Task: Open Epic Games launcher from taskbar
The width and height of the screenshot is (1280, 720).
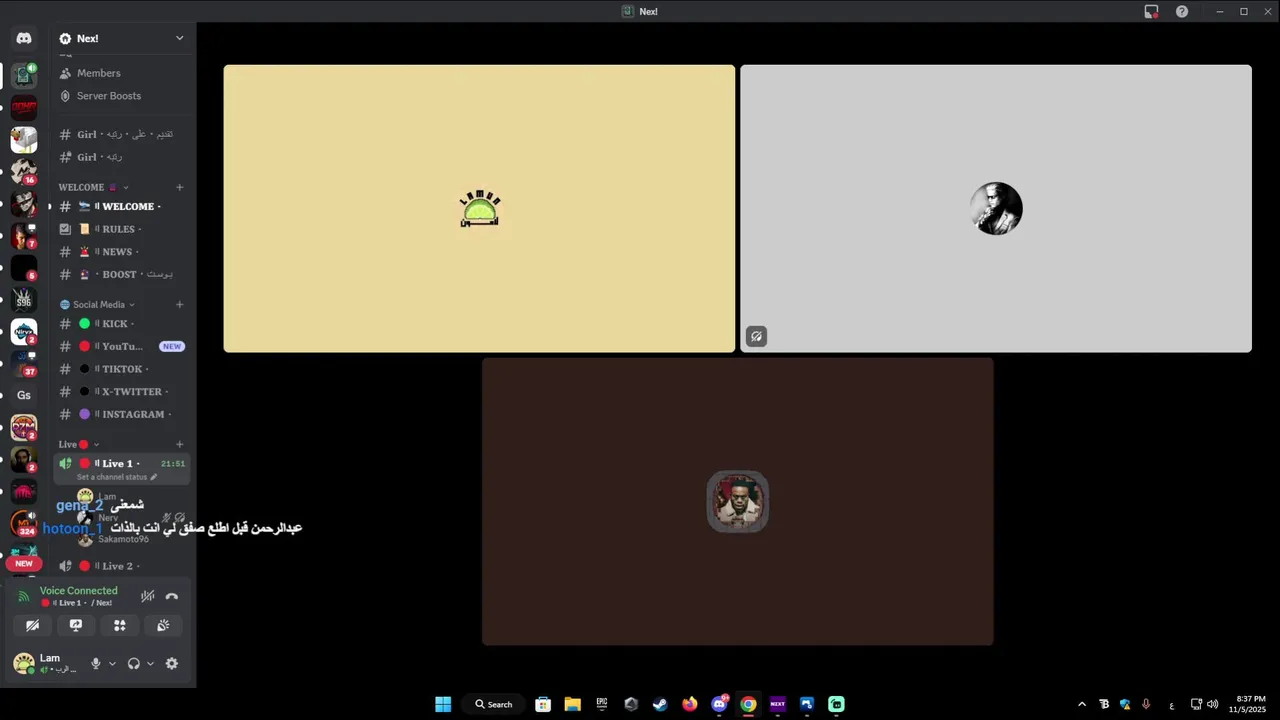Action: tap(602, 704)
